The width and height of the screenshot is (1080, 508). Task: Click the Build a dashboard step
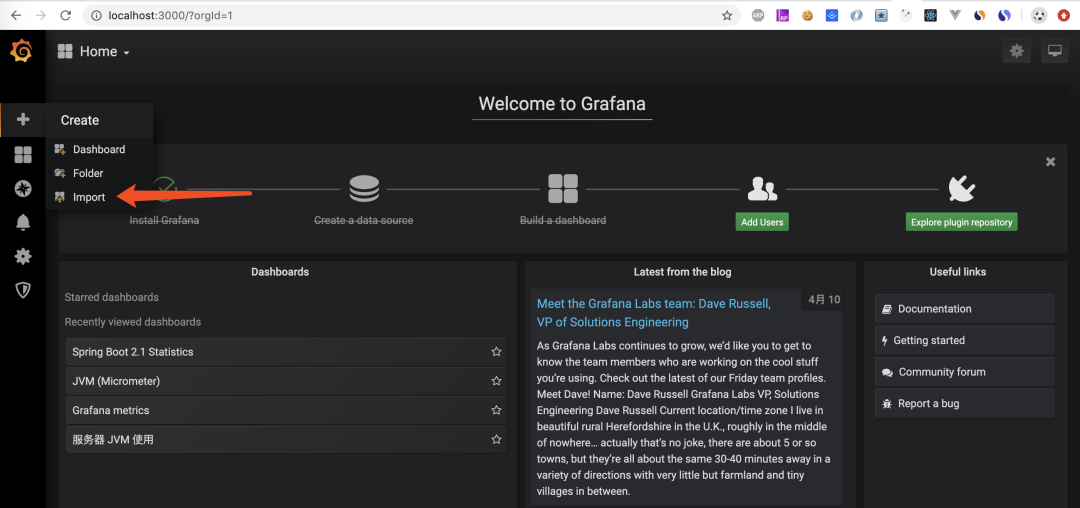[x=563, y=220]
